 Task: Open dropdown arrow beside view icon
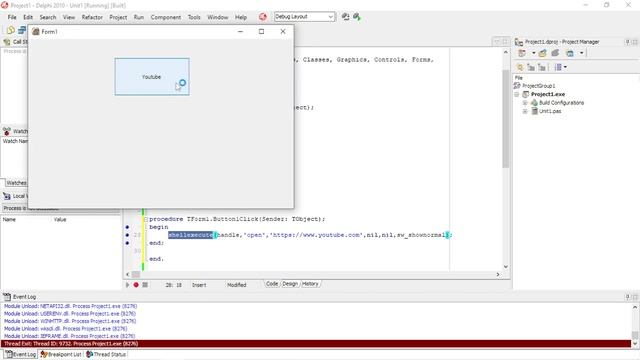tap(582, 53)
